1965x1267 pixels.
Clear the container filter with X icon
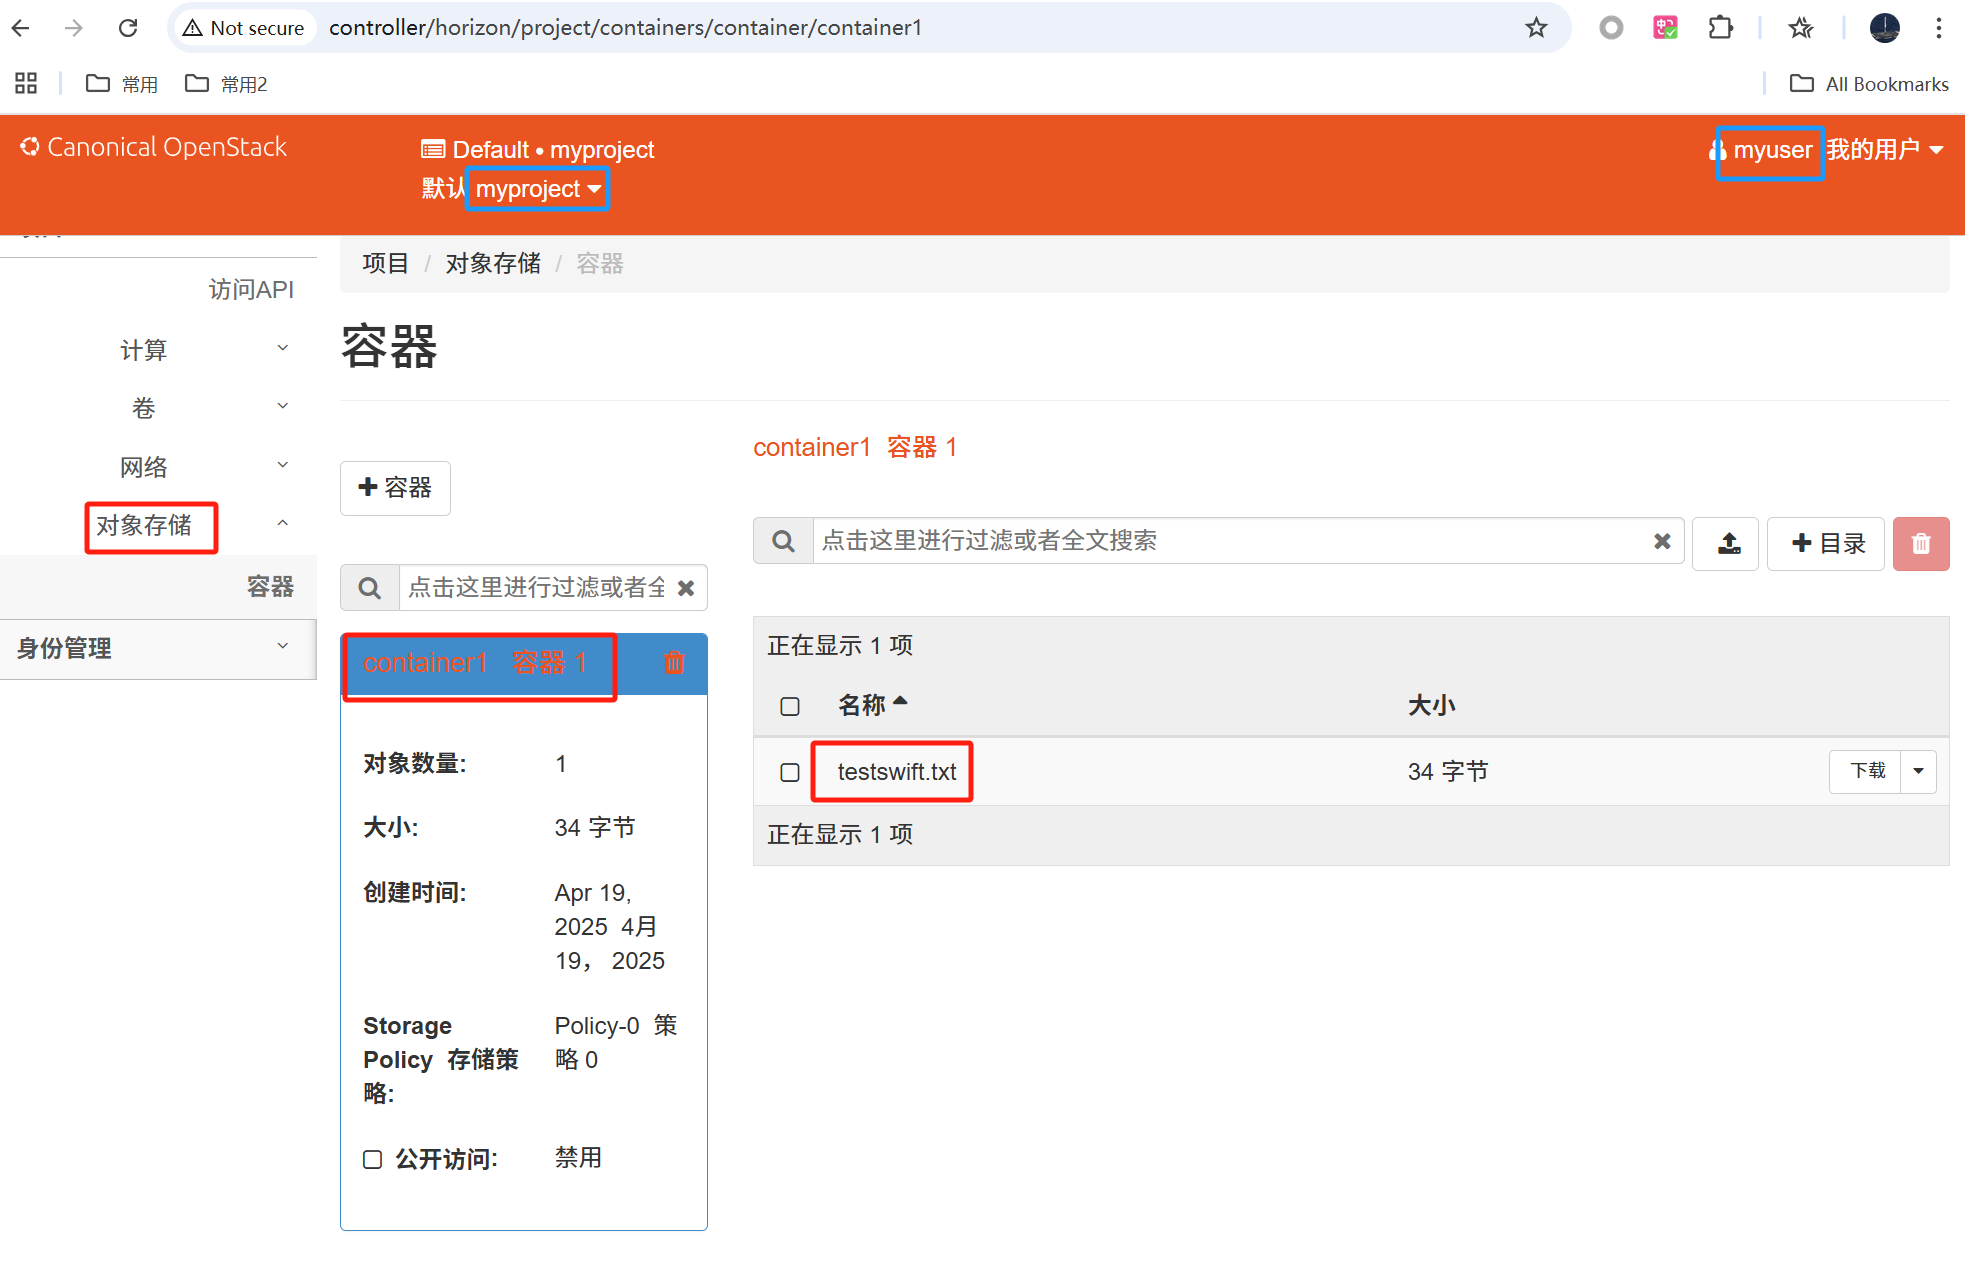click(686, 588)
